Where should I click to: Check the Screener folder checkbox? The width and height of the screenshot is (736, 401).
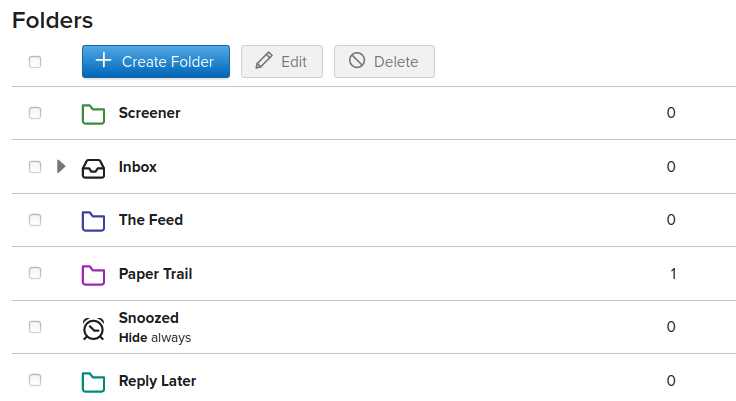[35, 113]
